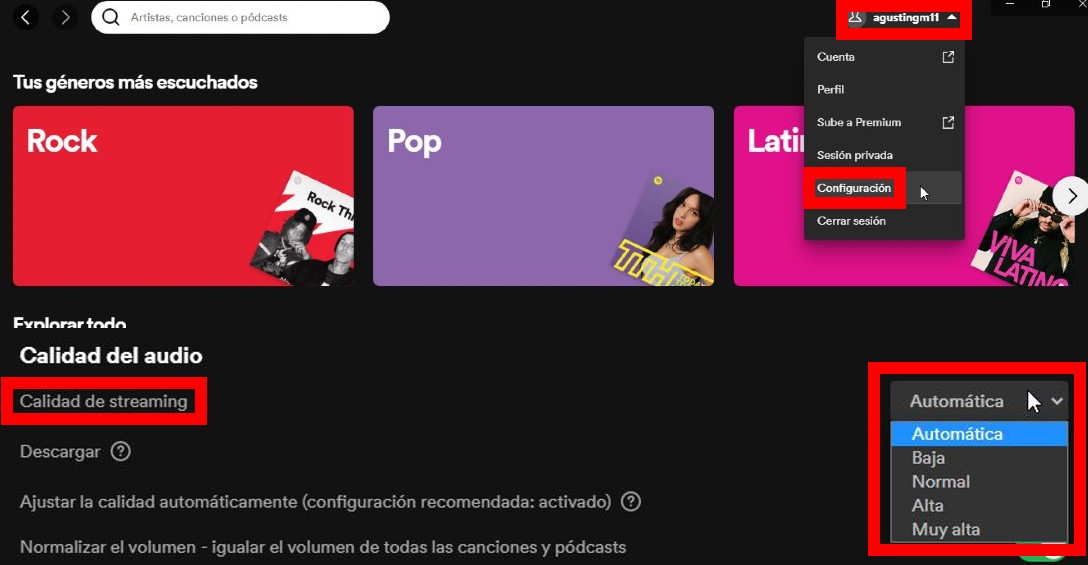Choose Baja from the quality list
The height and width of the screenshot is (565, 1088).
point(928,457)
